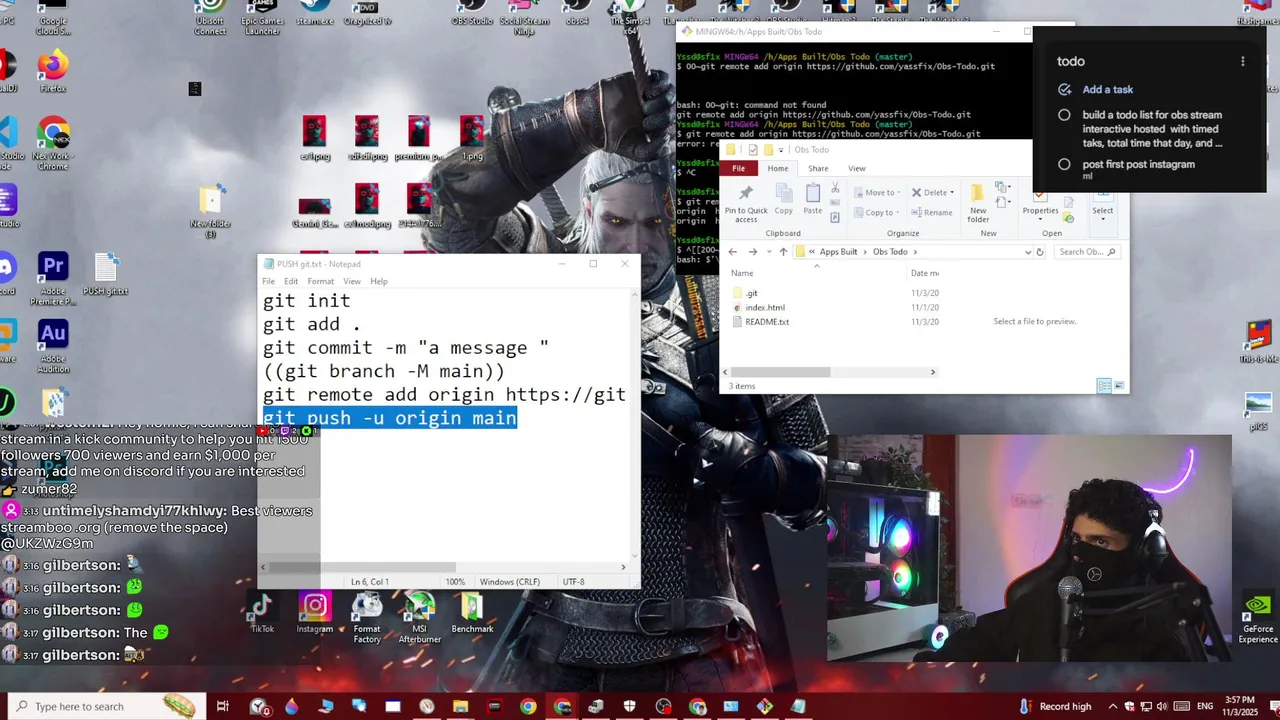Open the Properties dropdown in Explorer ribbon
This screenshot has width=1280, height=720.
[1040, 217]
